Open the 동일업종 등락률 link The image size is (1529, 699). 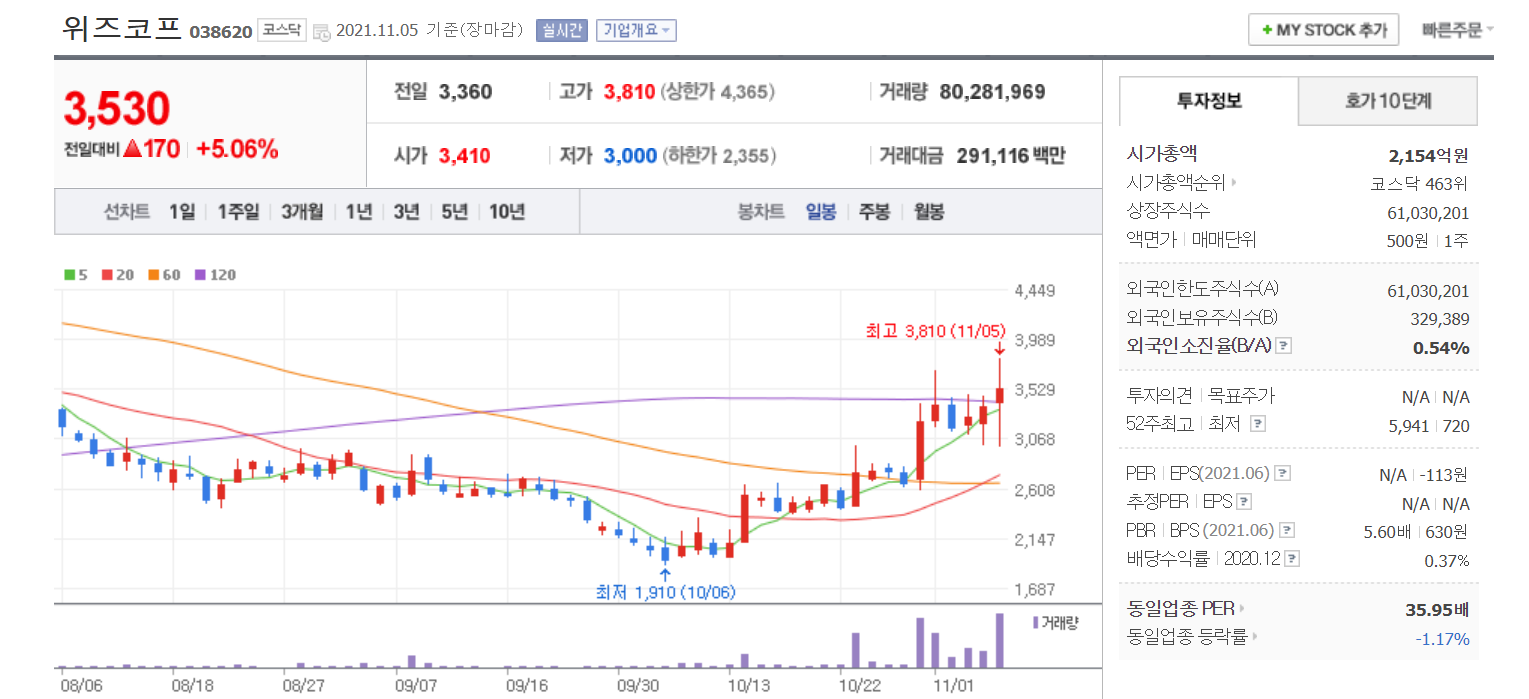pyautogui.click(x=1191, y=637)
